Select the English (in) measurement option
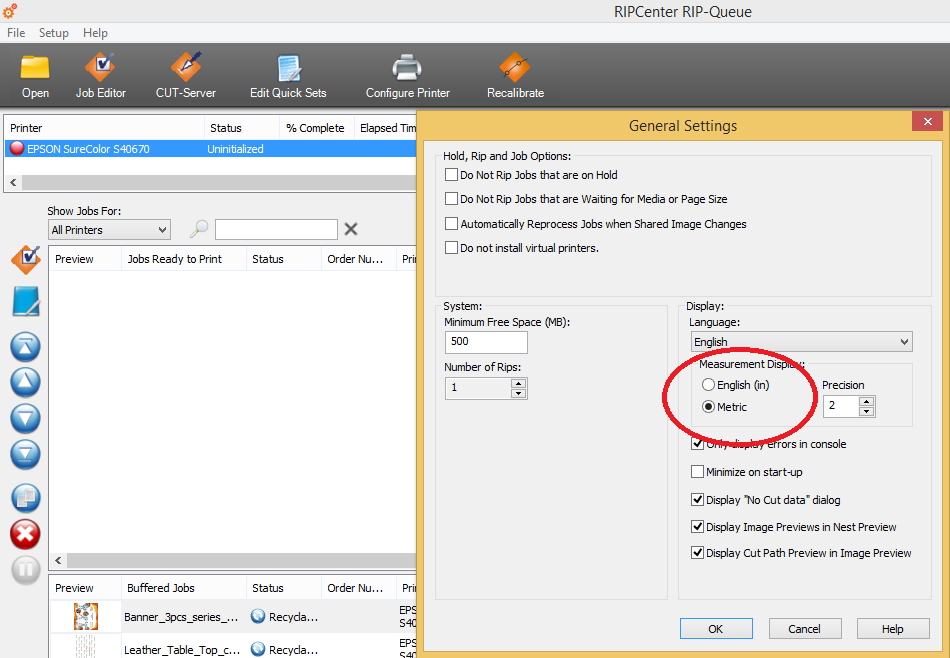This screenshot has height=658, width=950. pyautogui.click(x=709, y=385)
